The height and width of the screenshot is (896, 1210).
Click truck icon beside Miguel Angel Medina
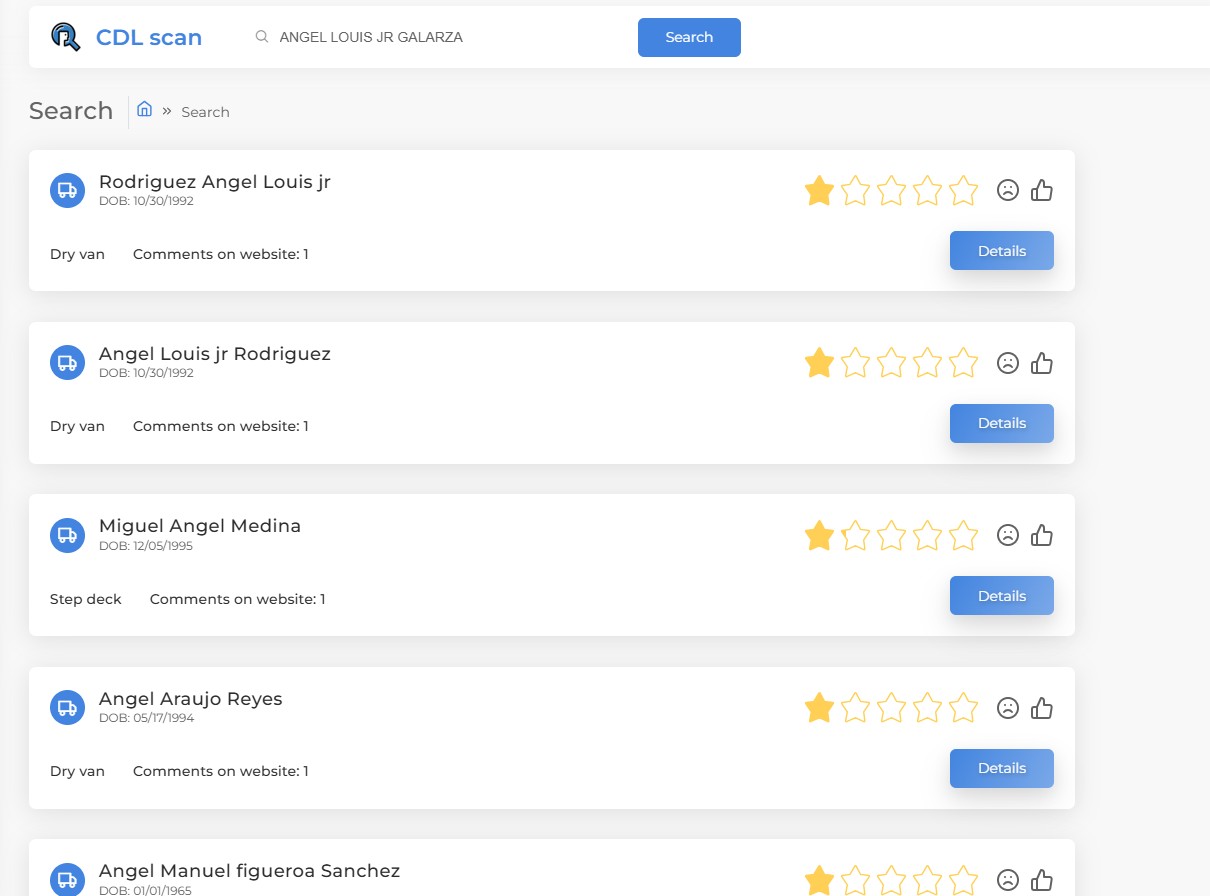click(x=67, y=535)
